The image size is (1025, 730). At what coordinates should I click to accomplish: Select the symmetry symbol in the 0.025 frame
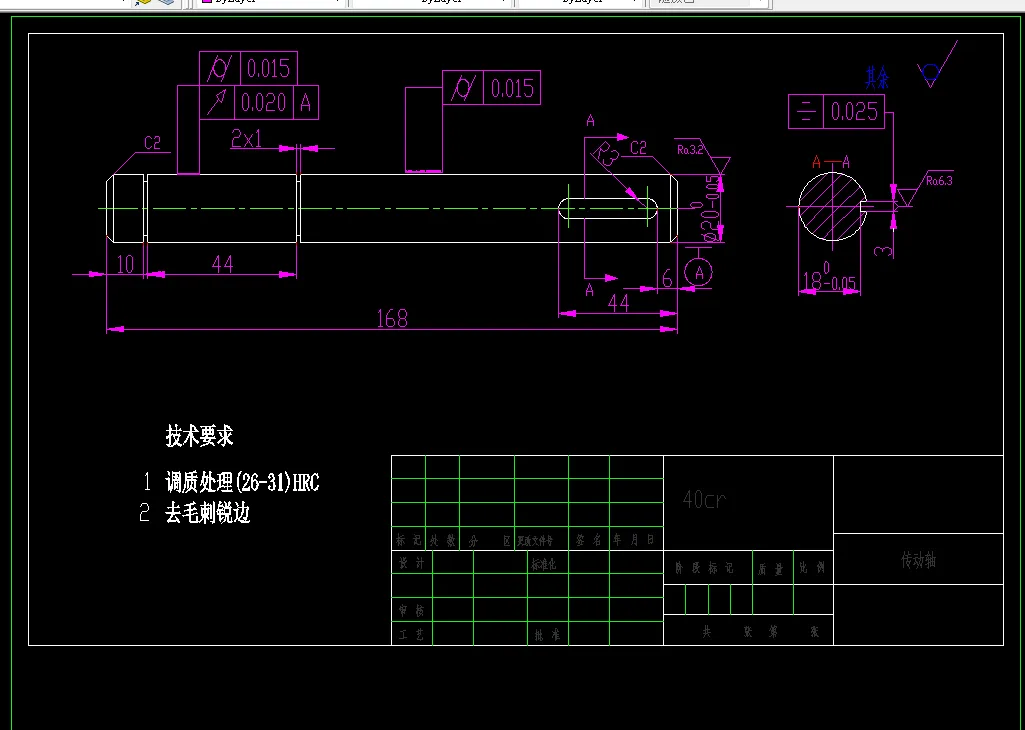click(805, 112)
